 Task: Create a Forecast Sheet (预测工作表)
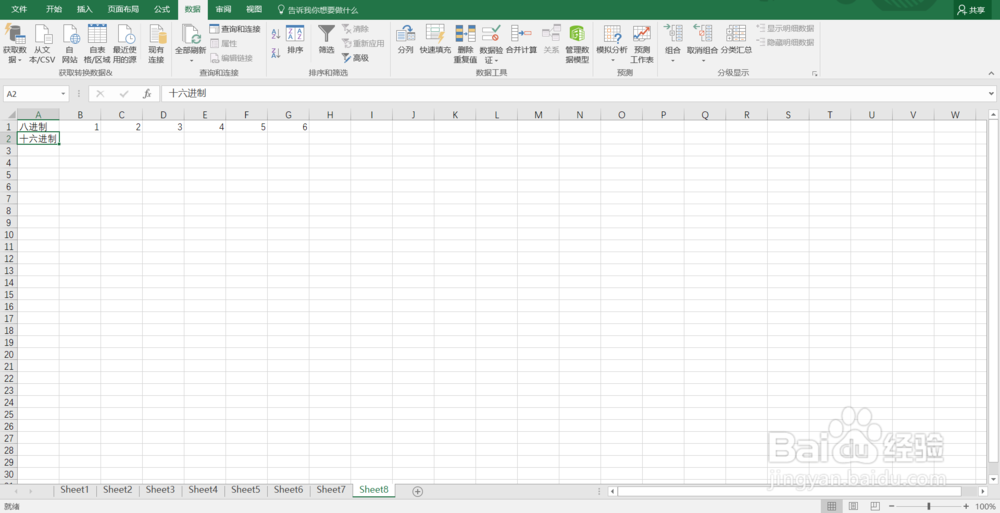642,44
